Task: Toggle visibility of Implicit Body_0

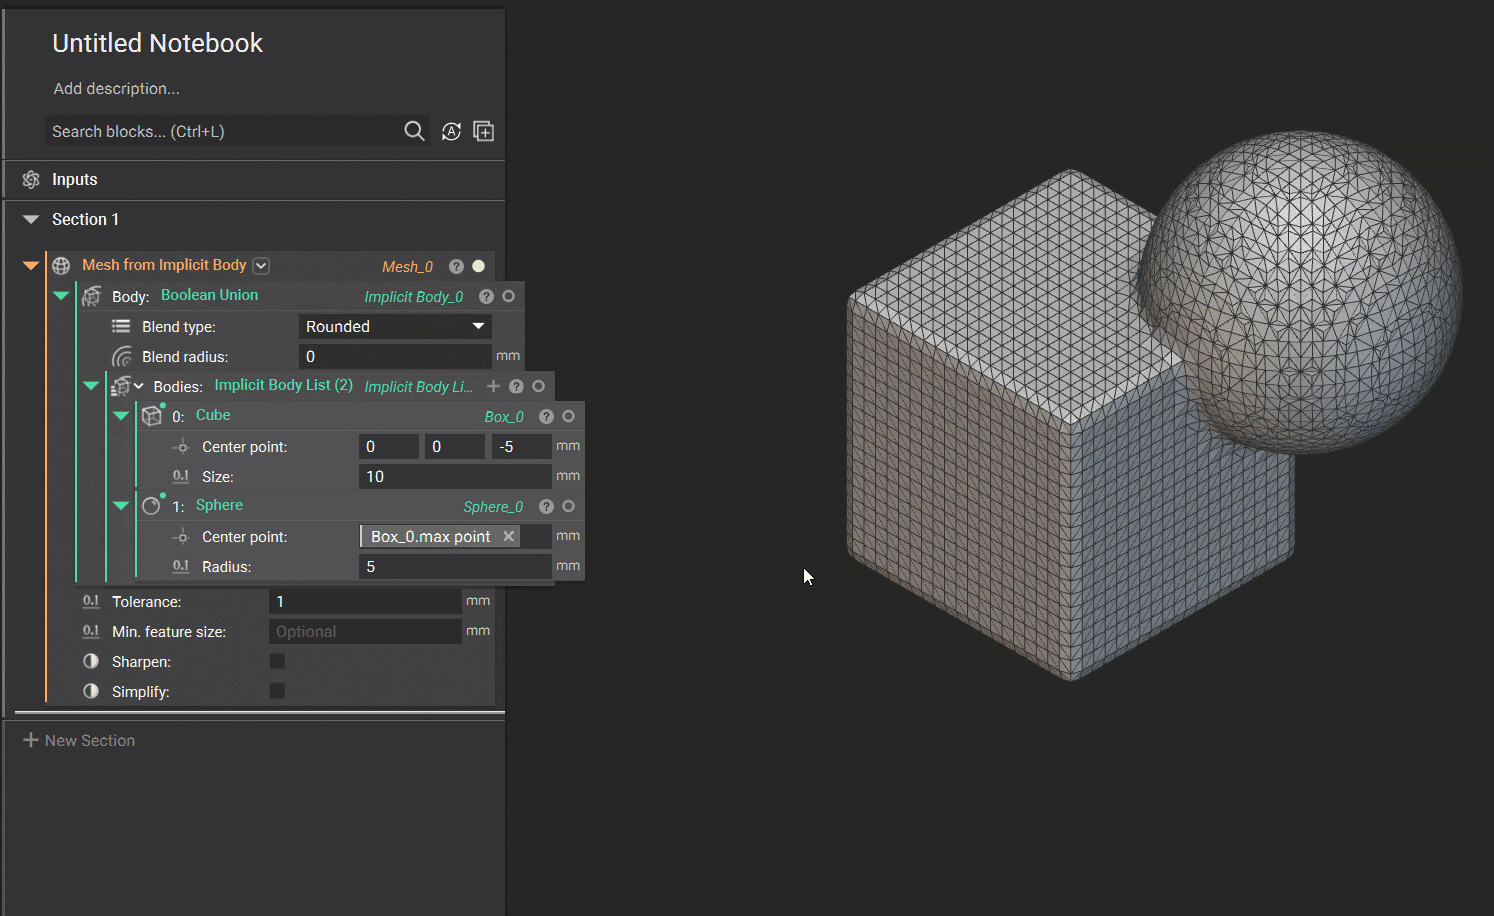Action: click(x=508, y=296)
